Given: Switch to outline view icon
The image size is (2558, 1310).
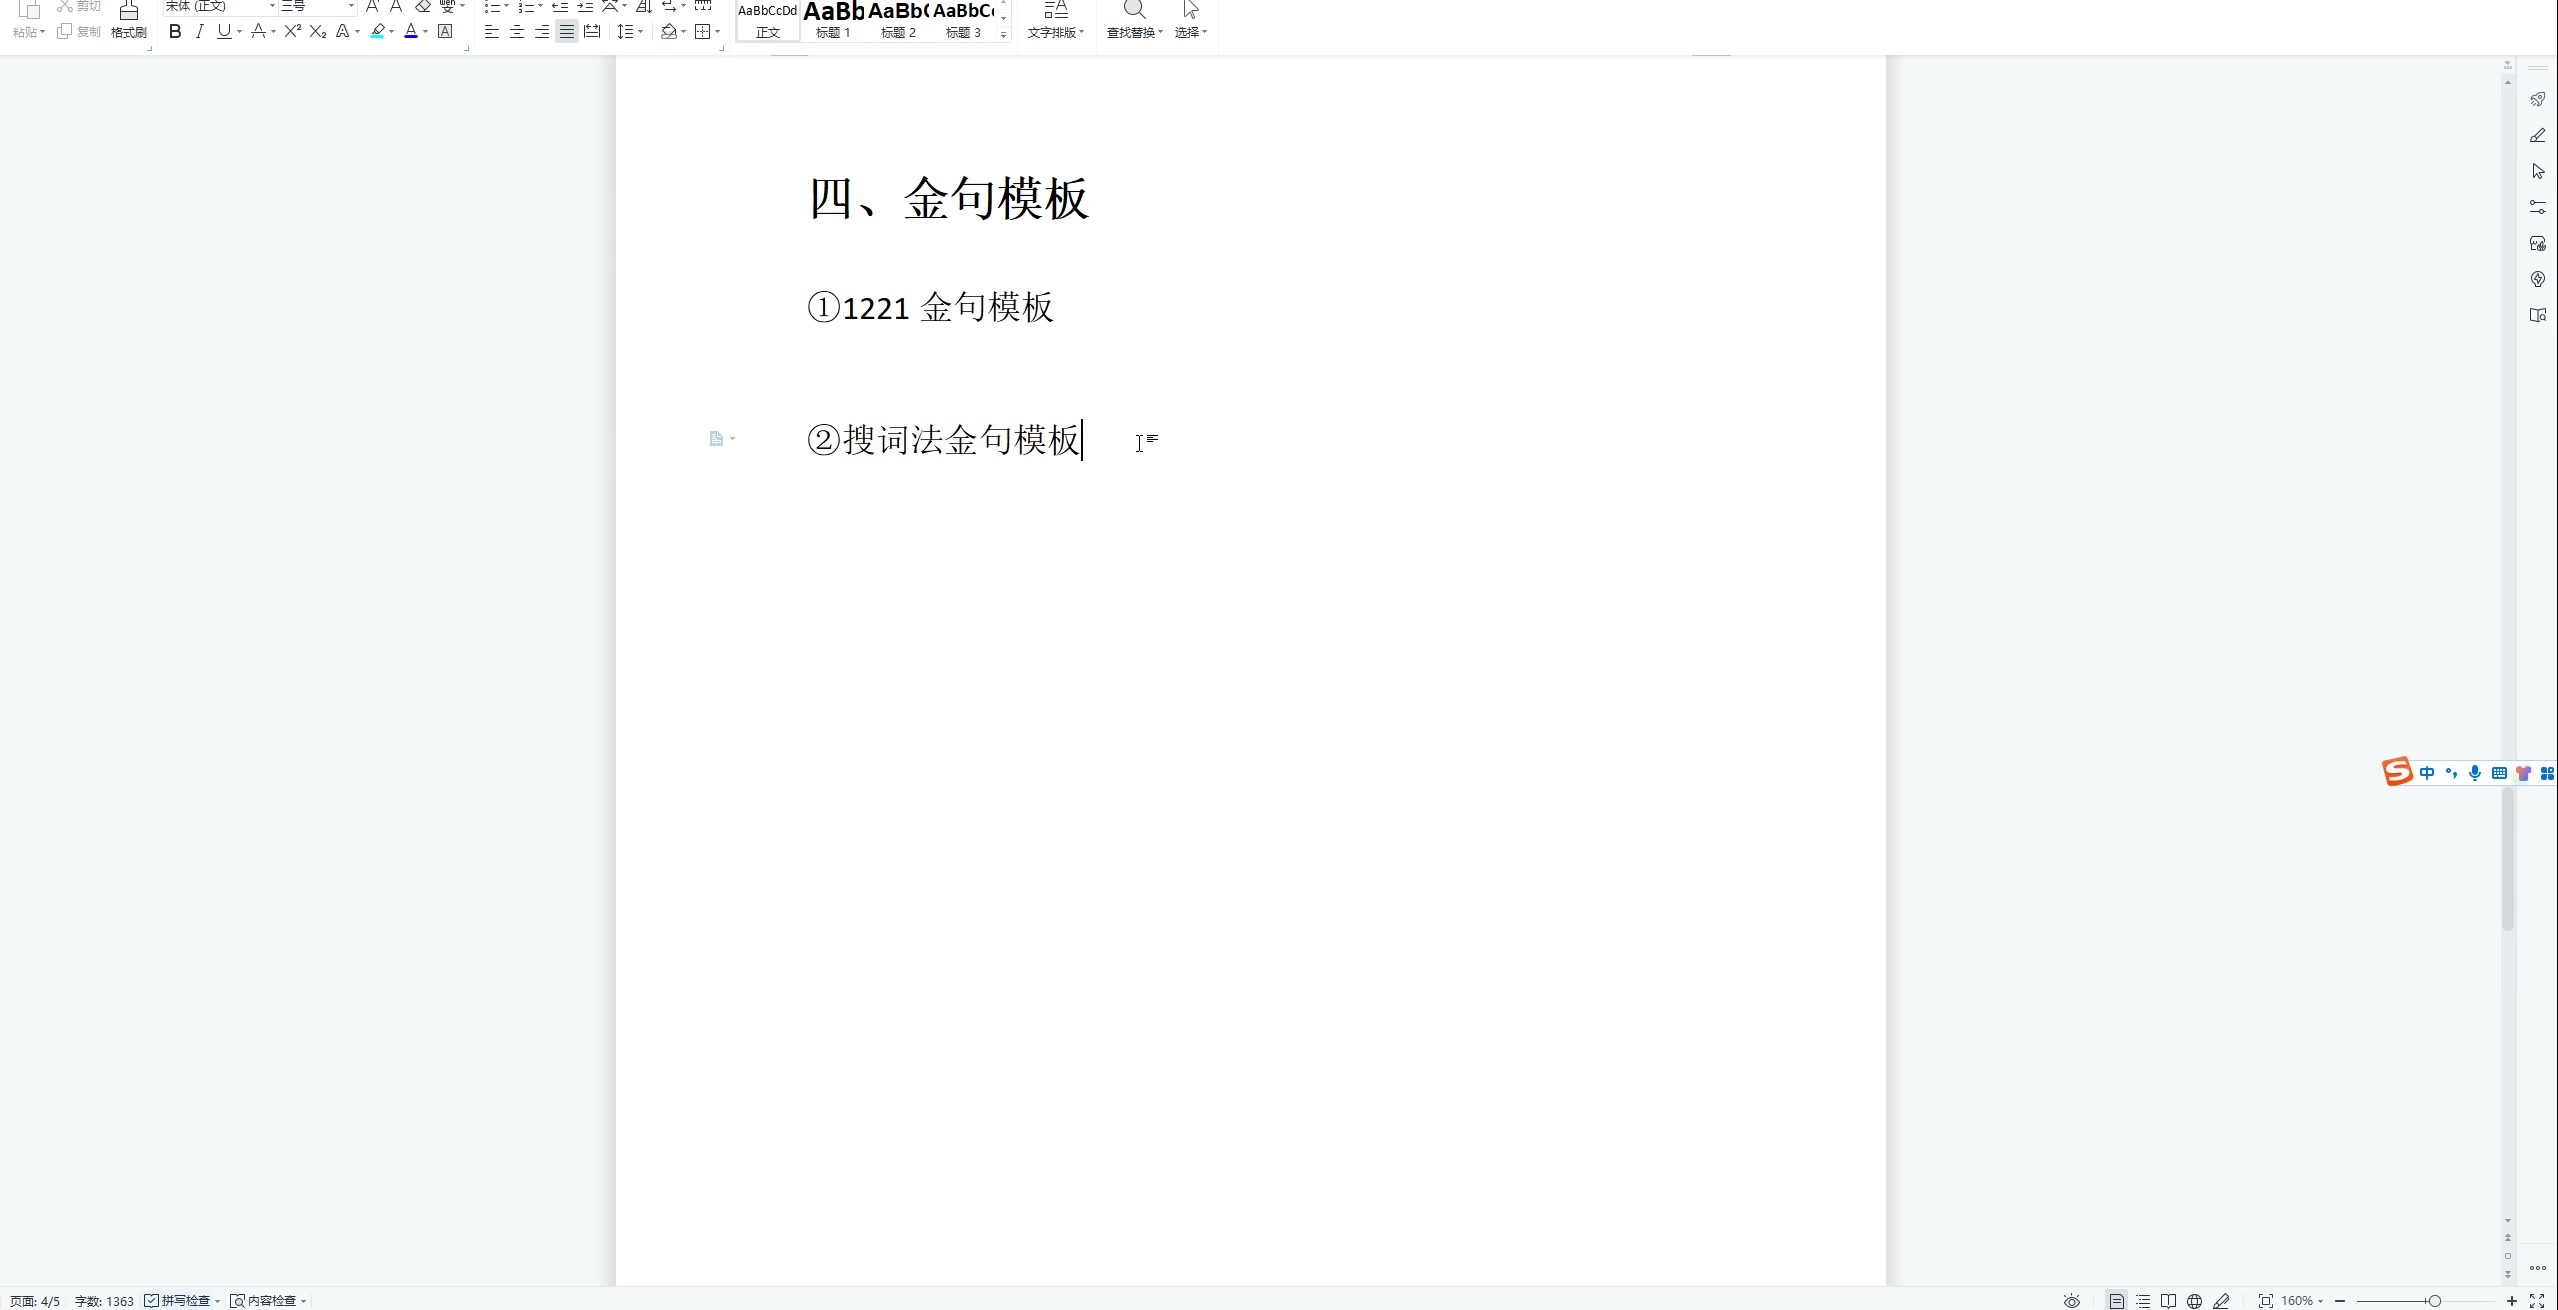Looking at the screenshot, I should point(2143,1300).
